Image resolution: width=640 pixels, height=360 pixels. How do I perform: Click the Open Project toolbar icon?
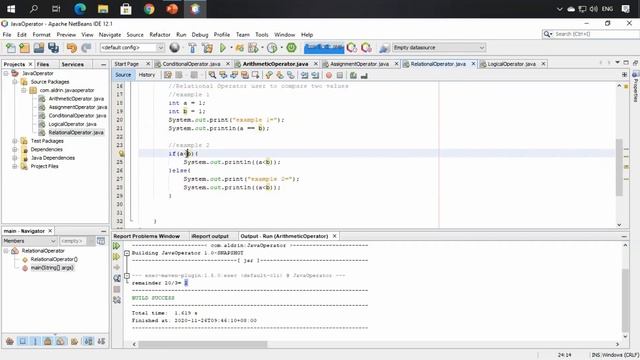click(x=39, y=48)
